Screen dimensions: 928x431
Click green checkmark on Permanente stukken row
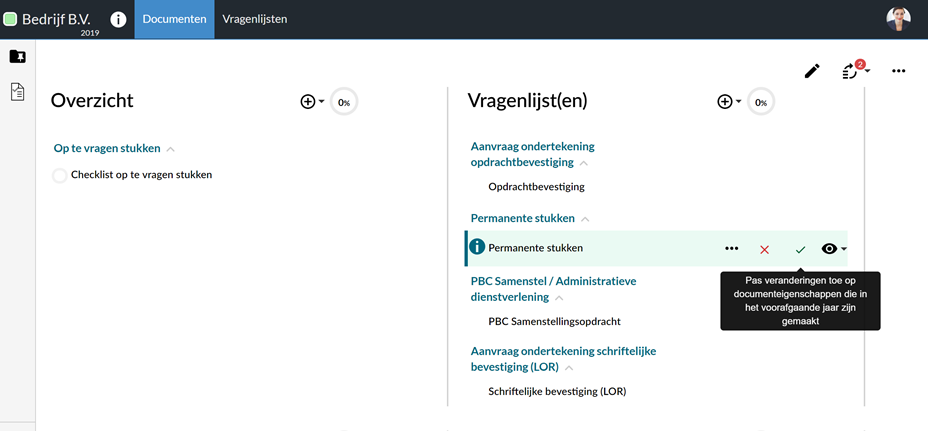coord(800,249)
